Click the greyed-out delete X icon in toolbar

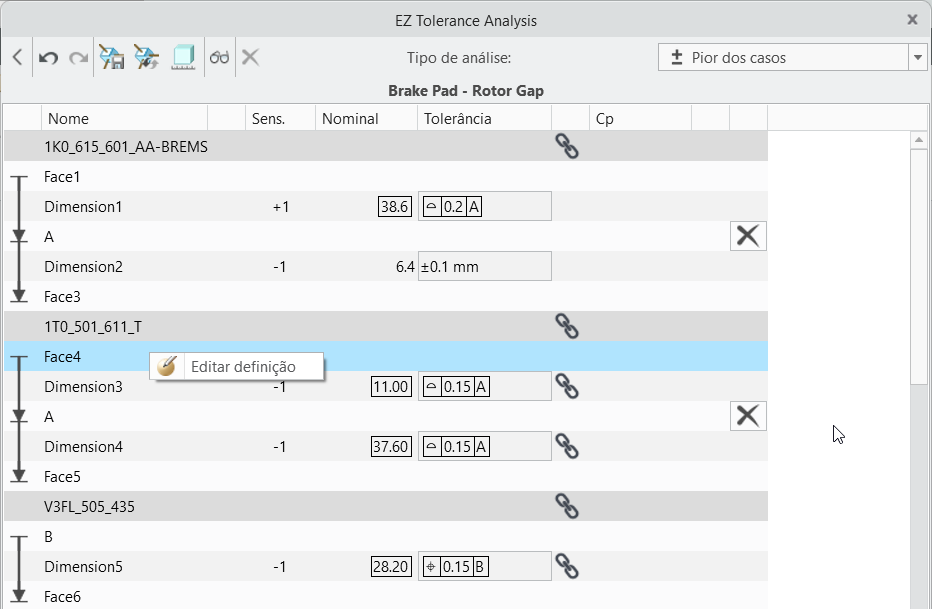pyautogui.click(x=250, y=58)
